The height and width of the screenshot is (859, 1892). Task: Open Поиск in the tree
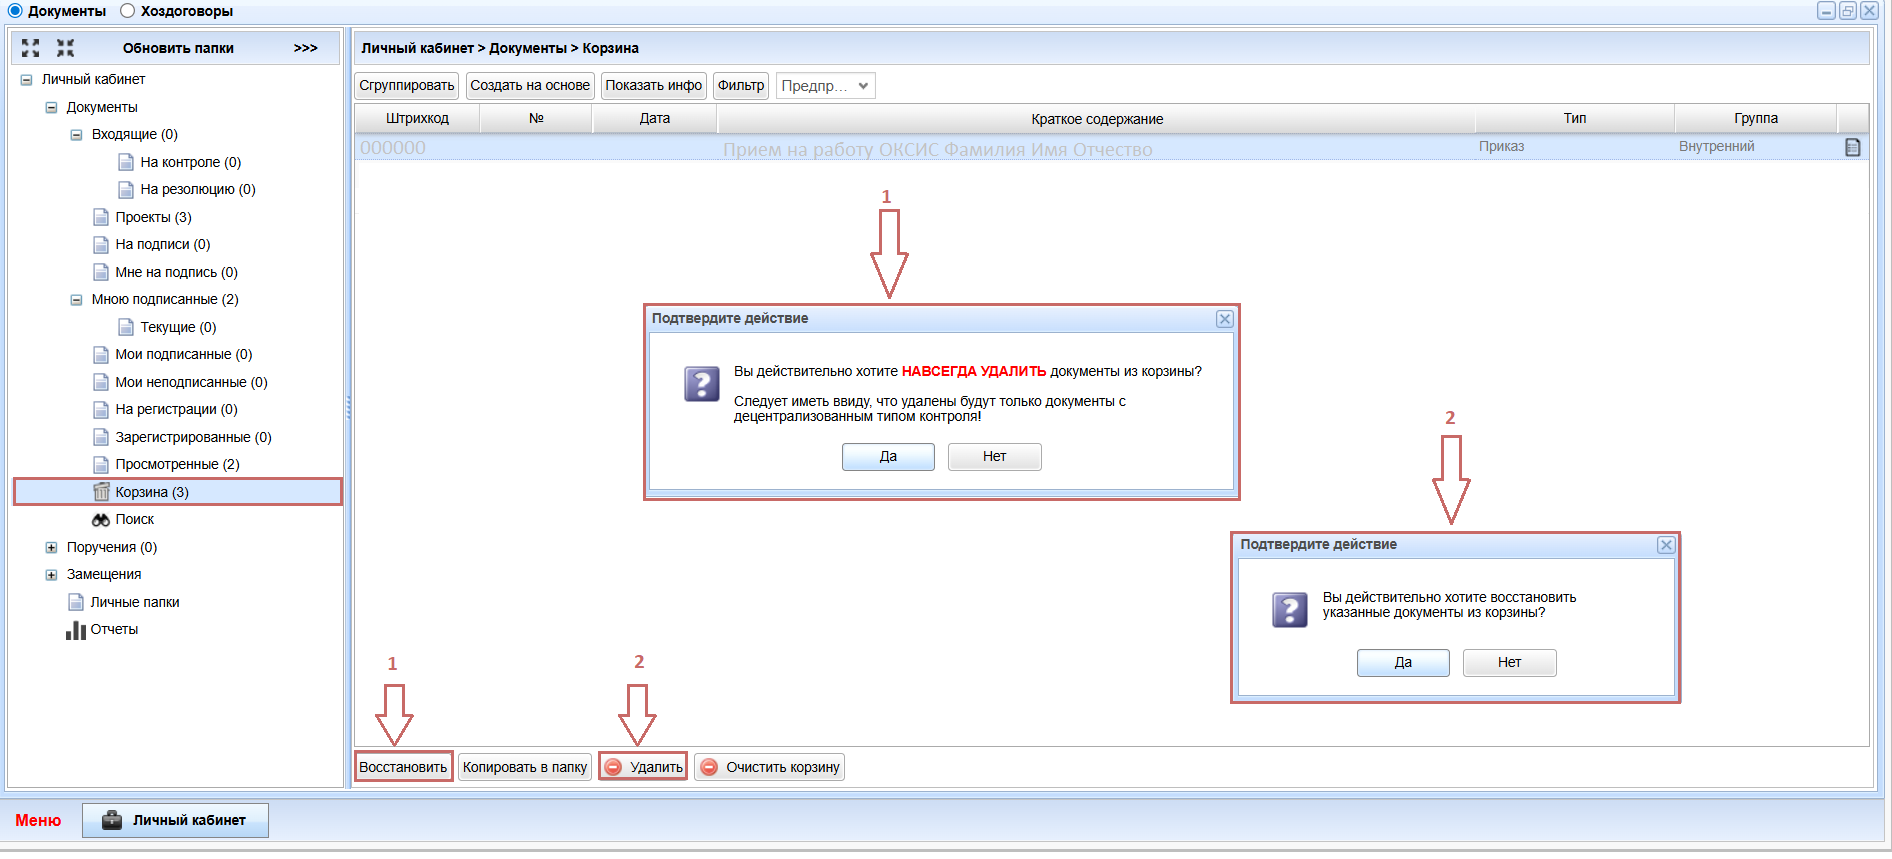[x=135, y=520]
